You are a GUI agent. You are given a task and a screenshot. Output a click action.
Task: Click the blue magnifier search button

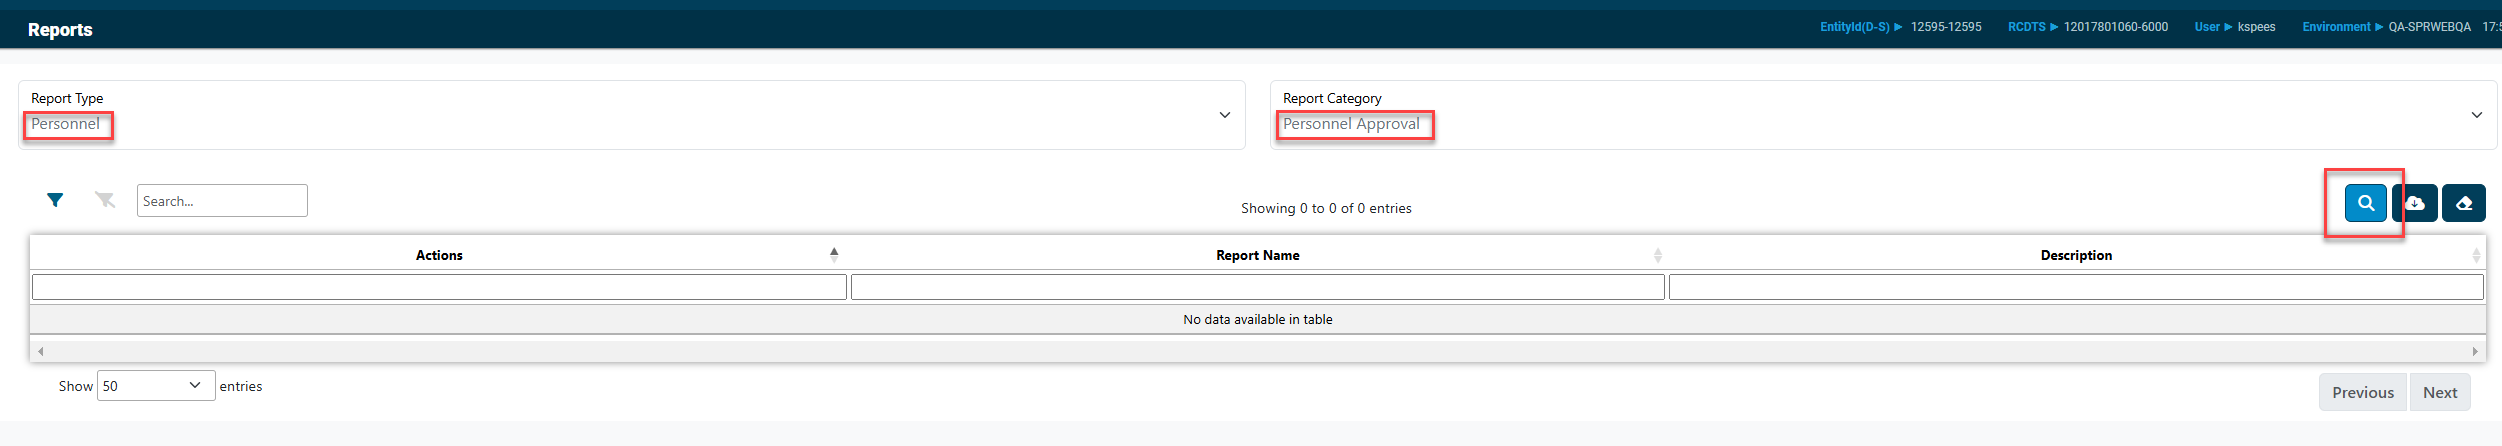(2365, 203)
